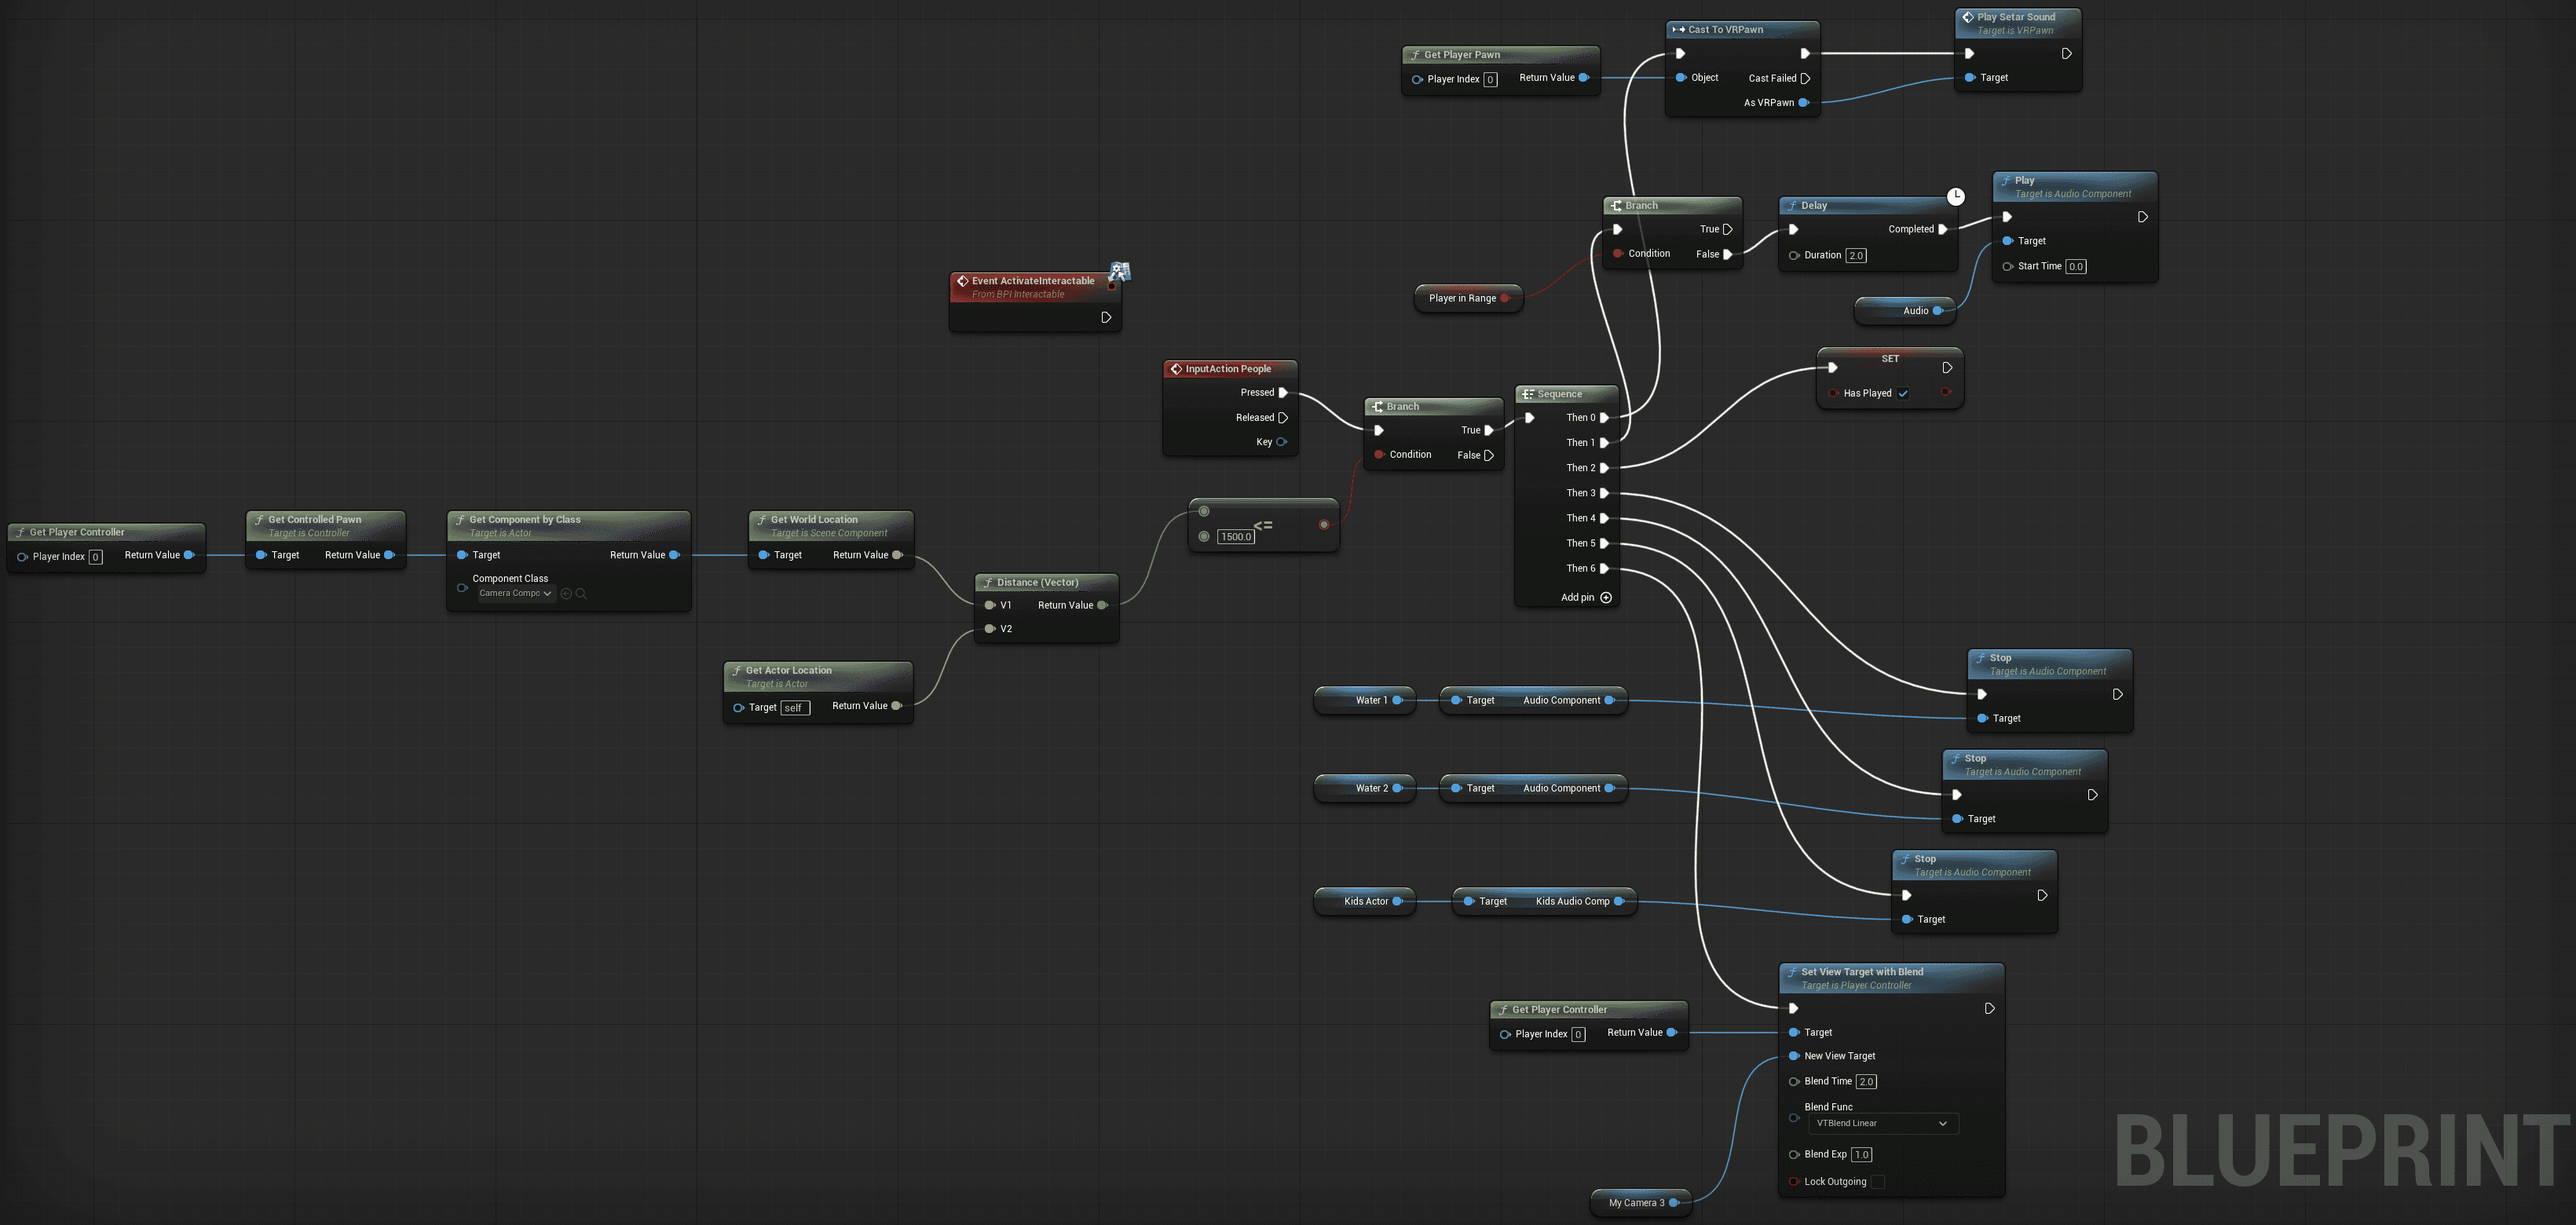Viewport: 2576px width, 1225px height.
Task: Click the Branch node header icon
Action: (x=1617, y=205)
